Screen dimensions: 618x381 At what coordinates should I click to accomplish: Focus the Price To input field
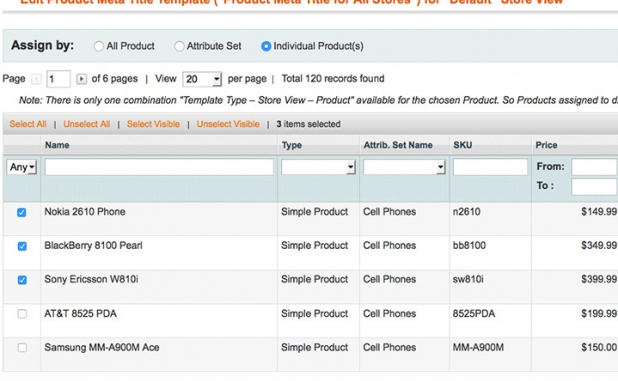pos(594,187)
